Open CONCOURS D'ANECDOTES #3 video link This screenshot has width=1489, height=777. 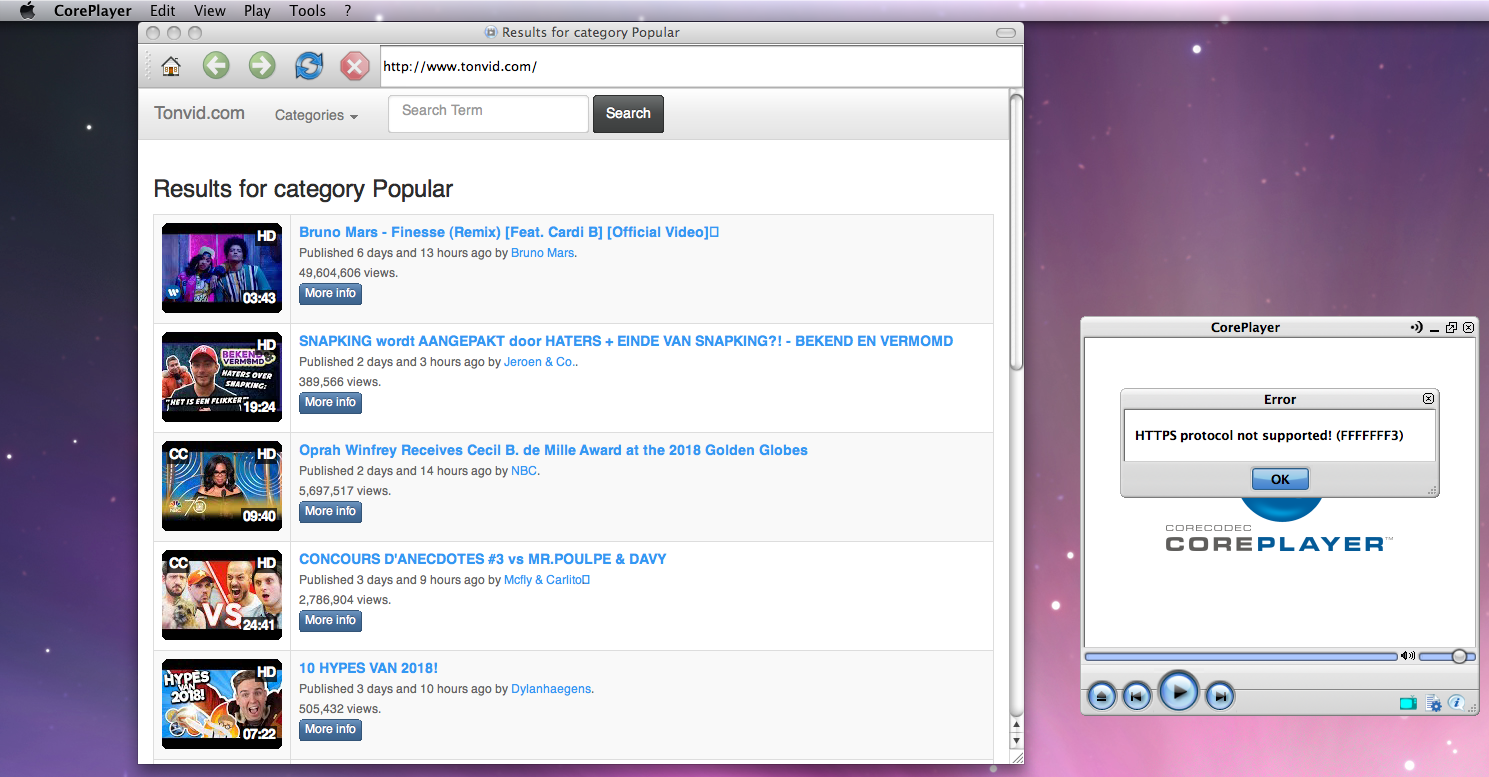click(x=482, y=559)
